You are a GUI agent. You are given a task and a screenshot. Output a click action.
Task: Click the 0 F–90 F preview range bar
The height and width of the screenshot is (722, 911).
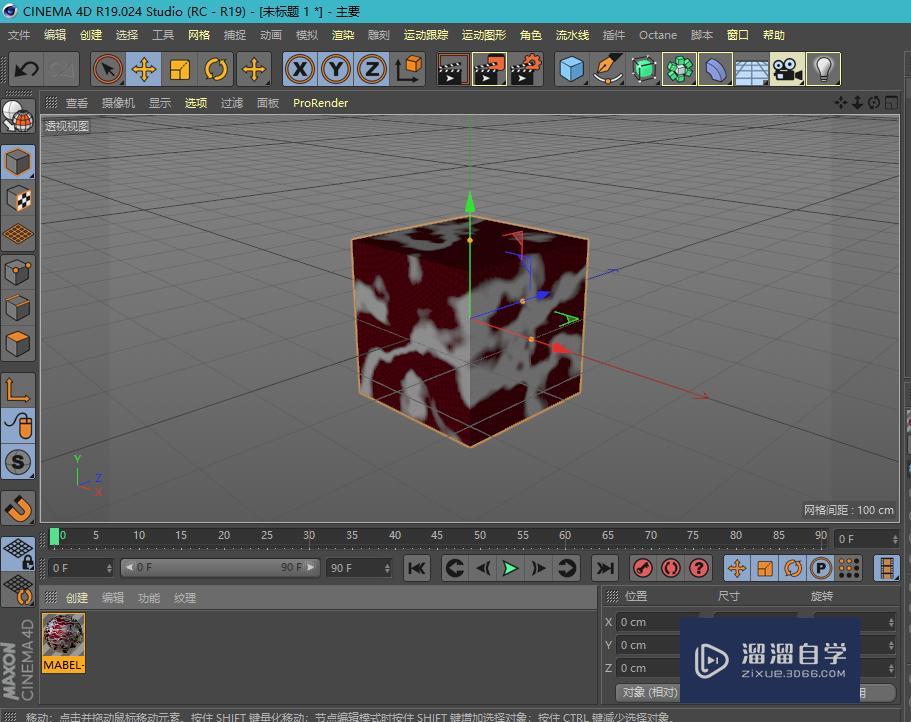tap(220, 567)
